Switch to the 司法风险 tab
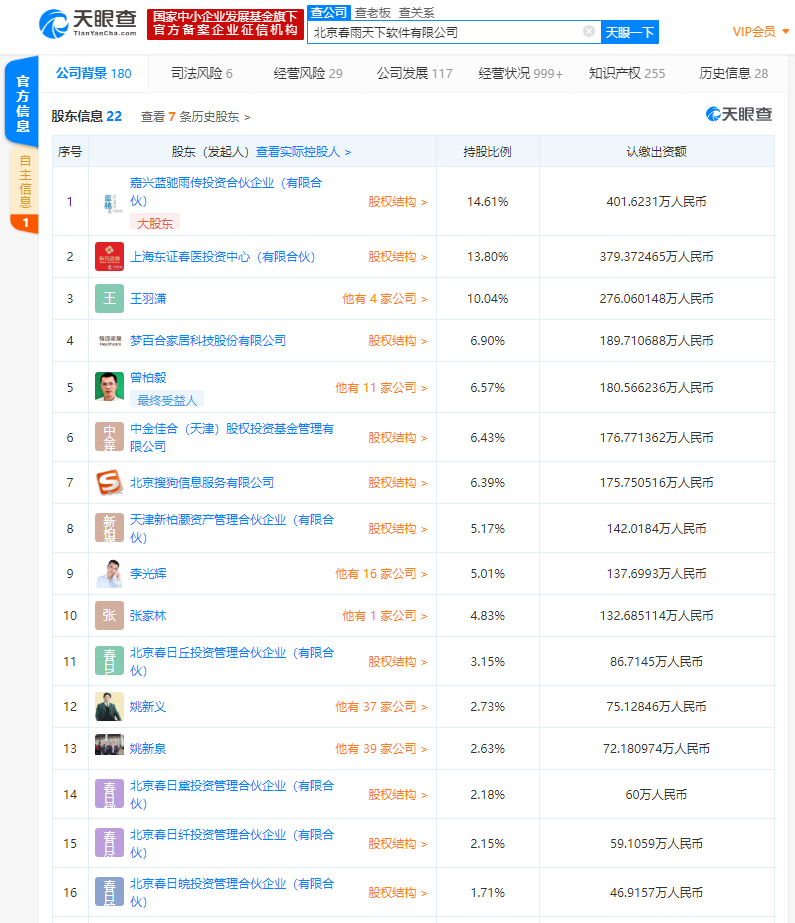Image resolution: width=795 pixels, height=923 pixels. (201, 74)
